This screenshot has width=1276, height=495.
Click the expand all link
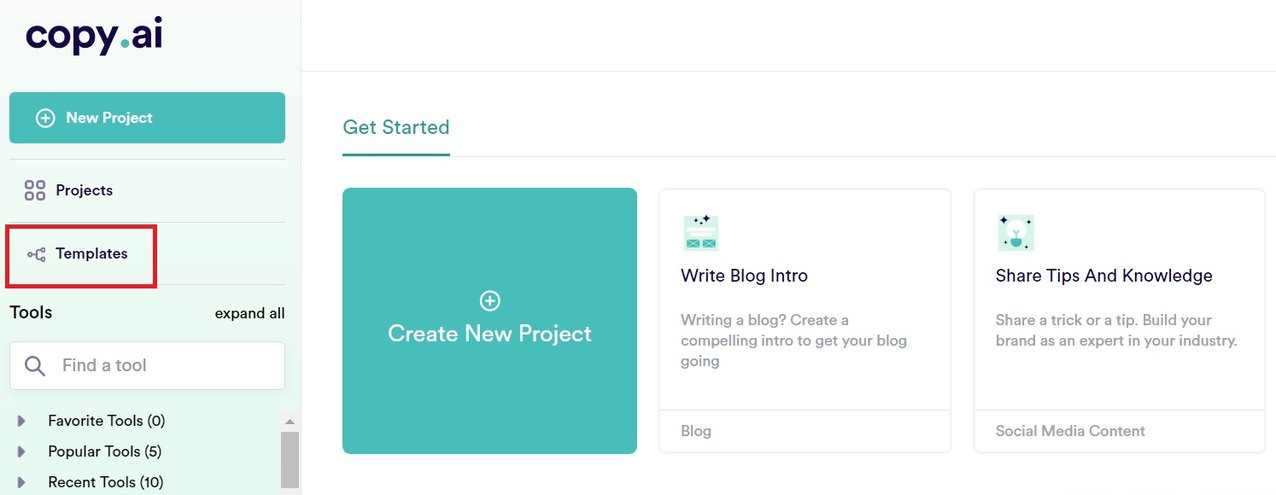pos(250,313)
